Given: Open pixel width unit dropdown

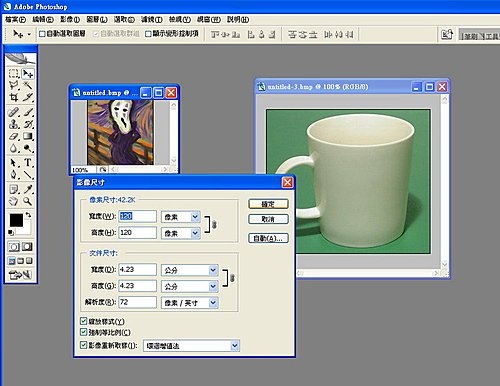Looking at the screenshot, I should click(x=195, y=217).
